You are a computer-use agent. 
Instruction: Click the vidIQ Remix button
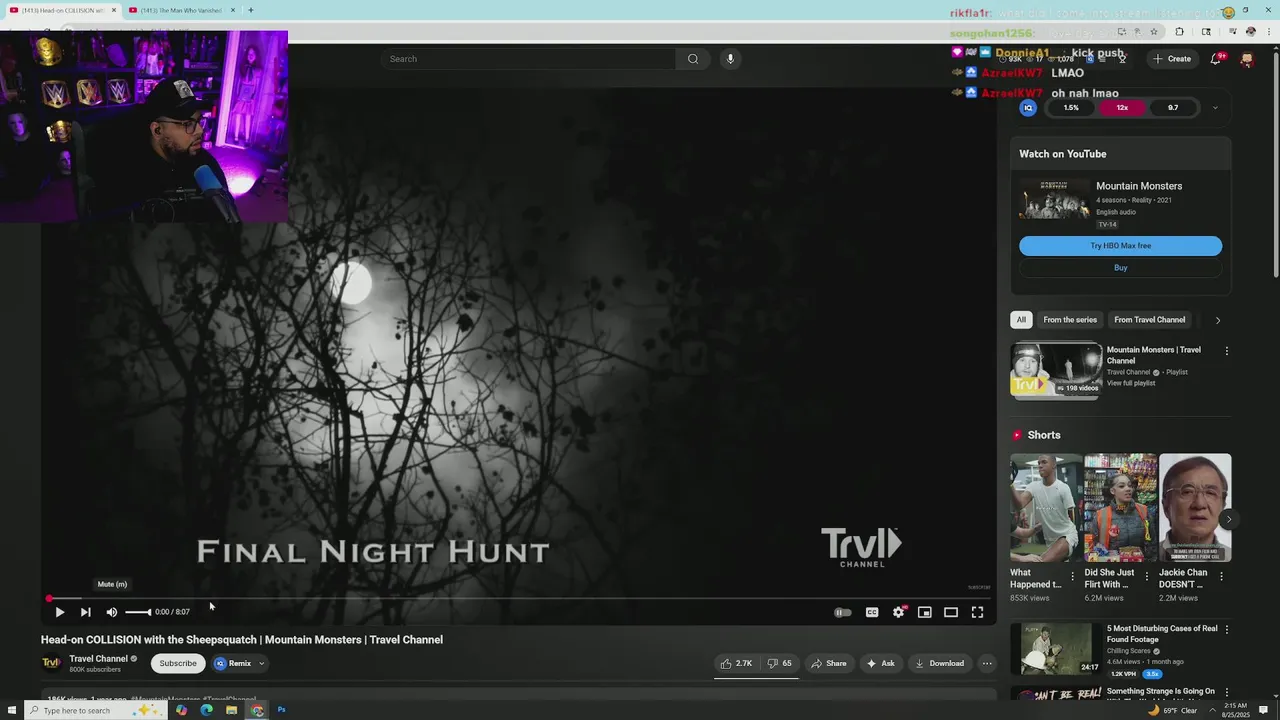point(233,663)
